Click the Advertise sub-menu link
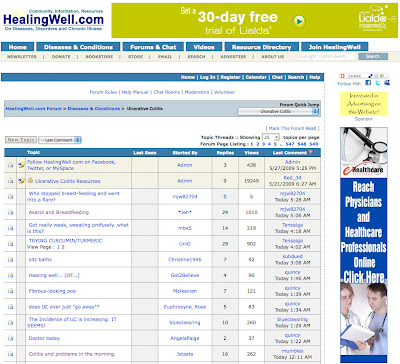 233,57
